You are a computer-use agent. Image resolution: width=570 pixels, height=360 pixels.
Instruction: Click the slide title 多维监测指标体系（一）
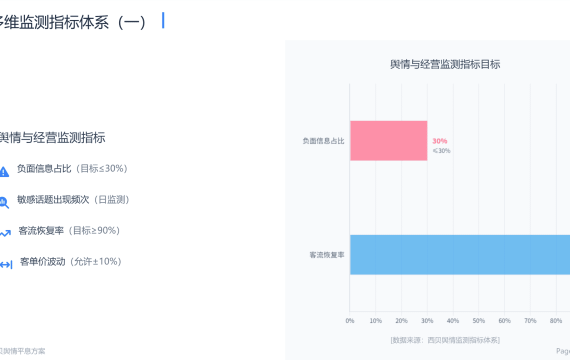coord(73,22)
